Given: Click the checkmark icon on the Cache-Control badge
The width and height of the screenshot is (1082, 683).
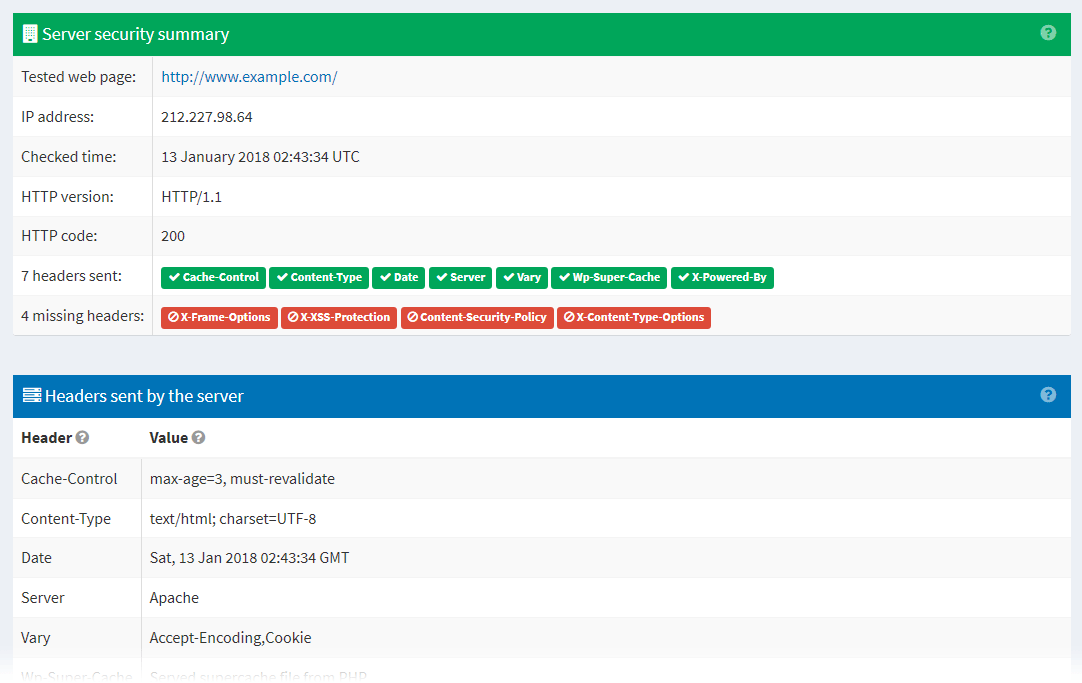Looking at the screenshot, I should click(x=173, y=277).
